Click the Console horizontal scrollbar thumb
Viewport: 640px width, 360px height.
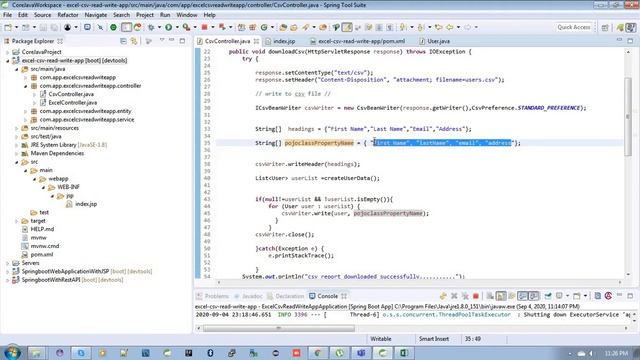[279, 328]
